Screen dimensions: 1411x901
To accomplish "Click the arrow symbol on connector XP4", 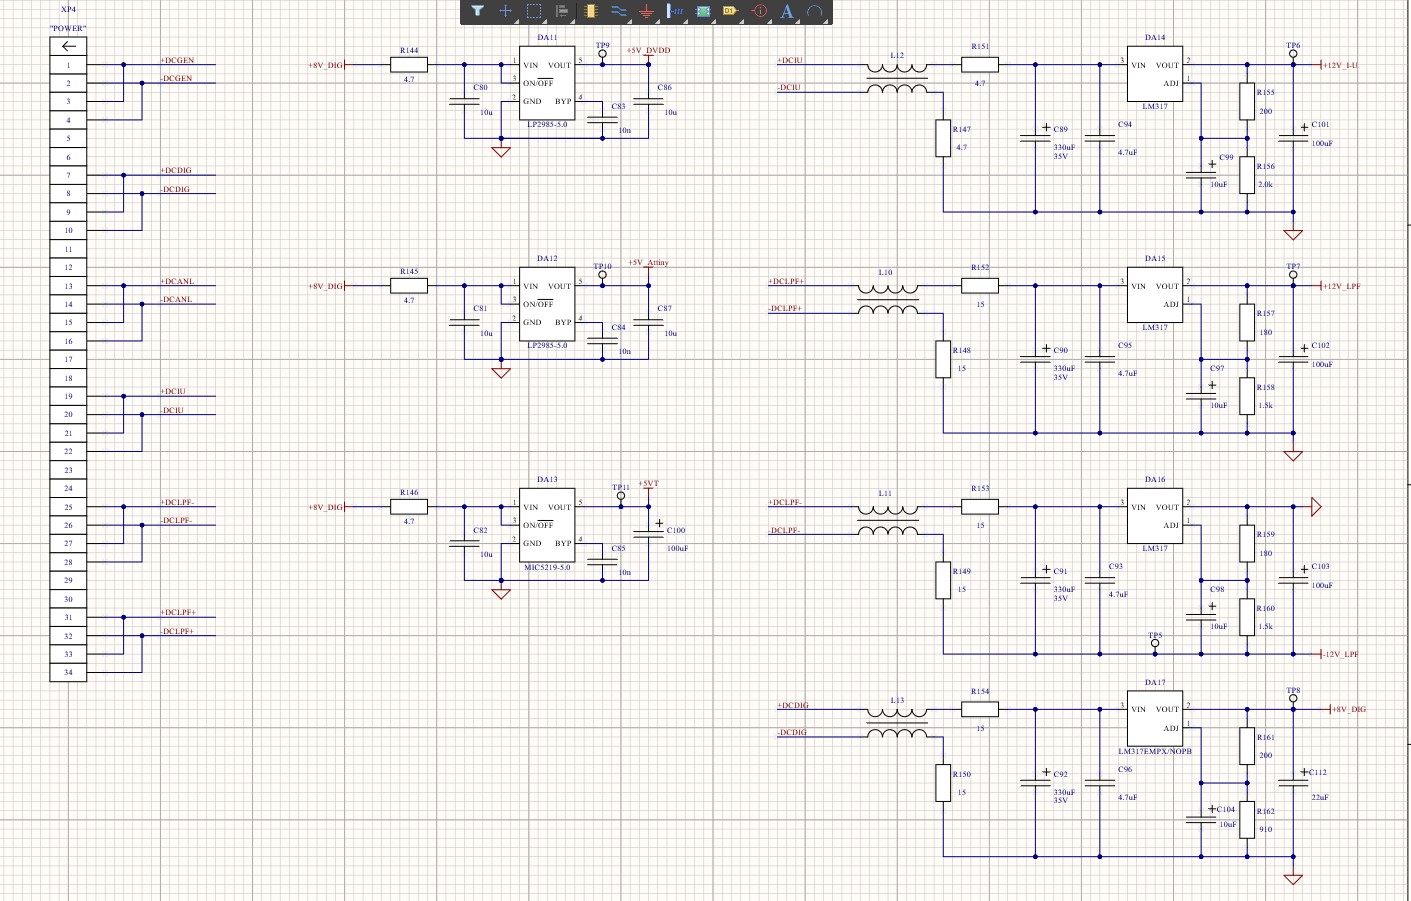I will click(x=68, y=46).
